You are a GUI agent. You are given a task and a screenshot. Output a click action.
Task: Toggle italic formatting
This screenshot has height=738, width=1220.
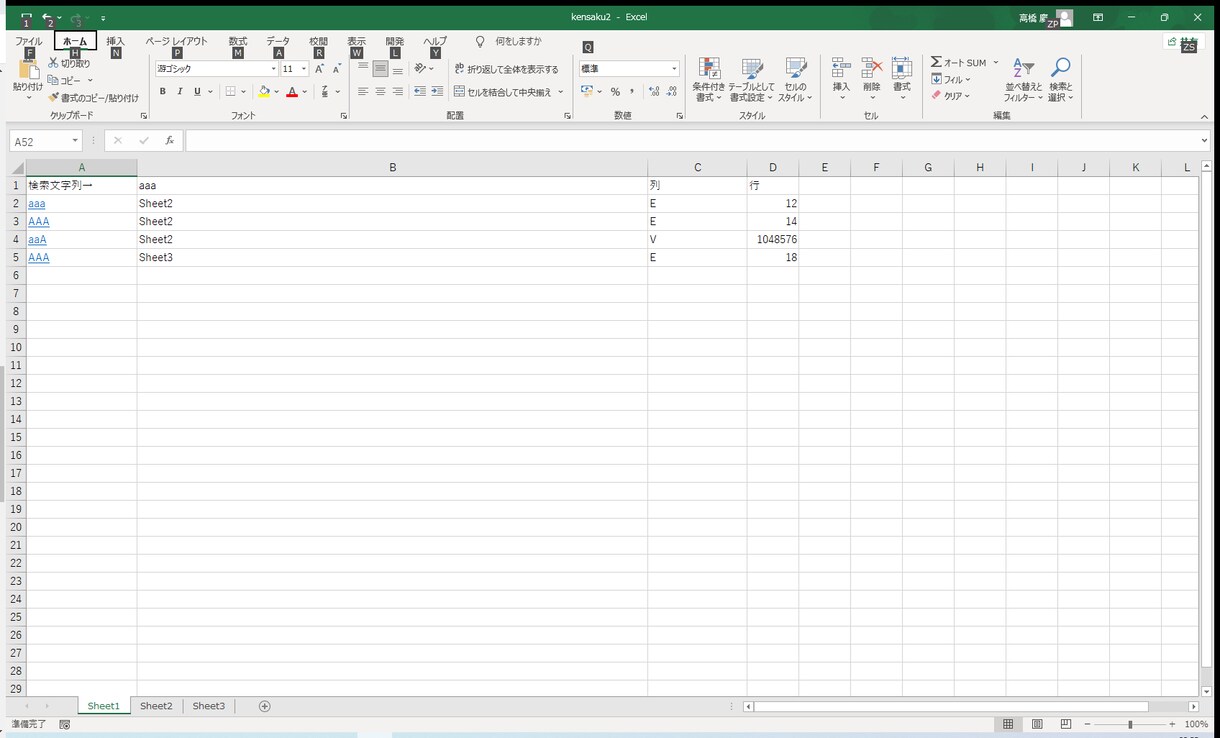click(180, 92)
